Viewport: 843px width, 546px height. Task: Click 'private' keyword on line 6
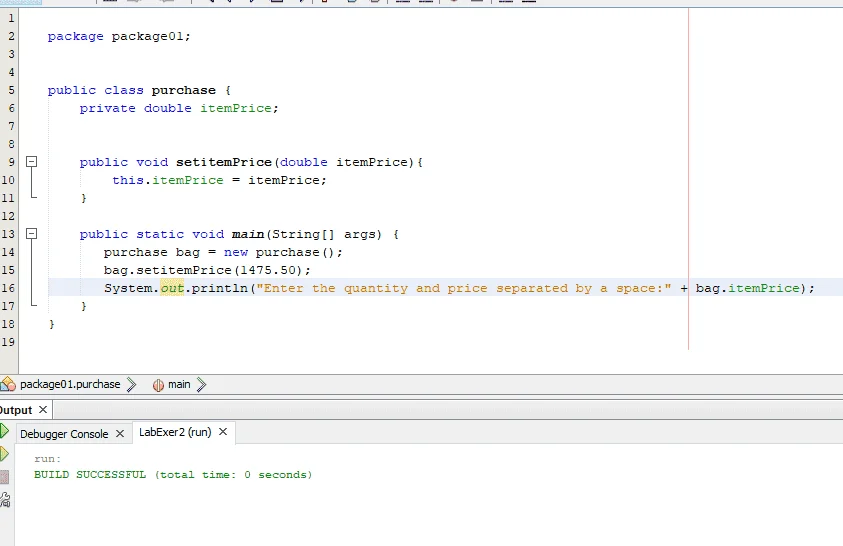click(108, 108)
